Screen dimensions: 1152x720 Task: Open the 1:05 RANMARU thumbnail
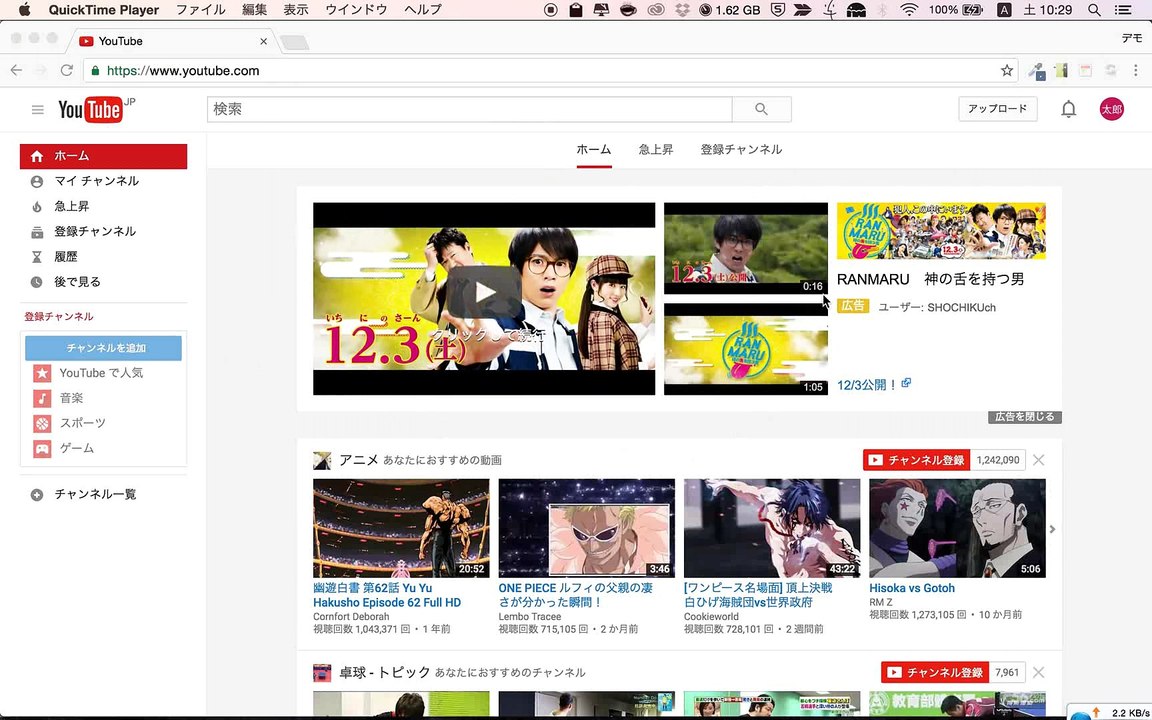point(746,350)
